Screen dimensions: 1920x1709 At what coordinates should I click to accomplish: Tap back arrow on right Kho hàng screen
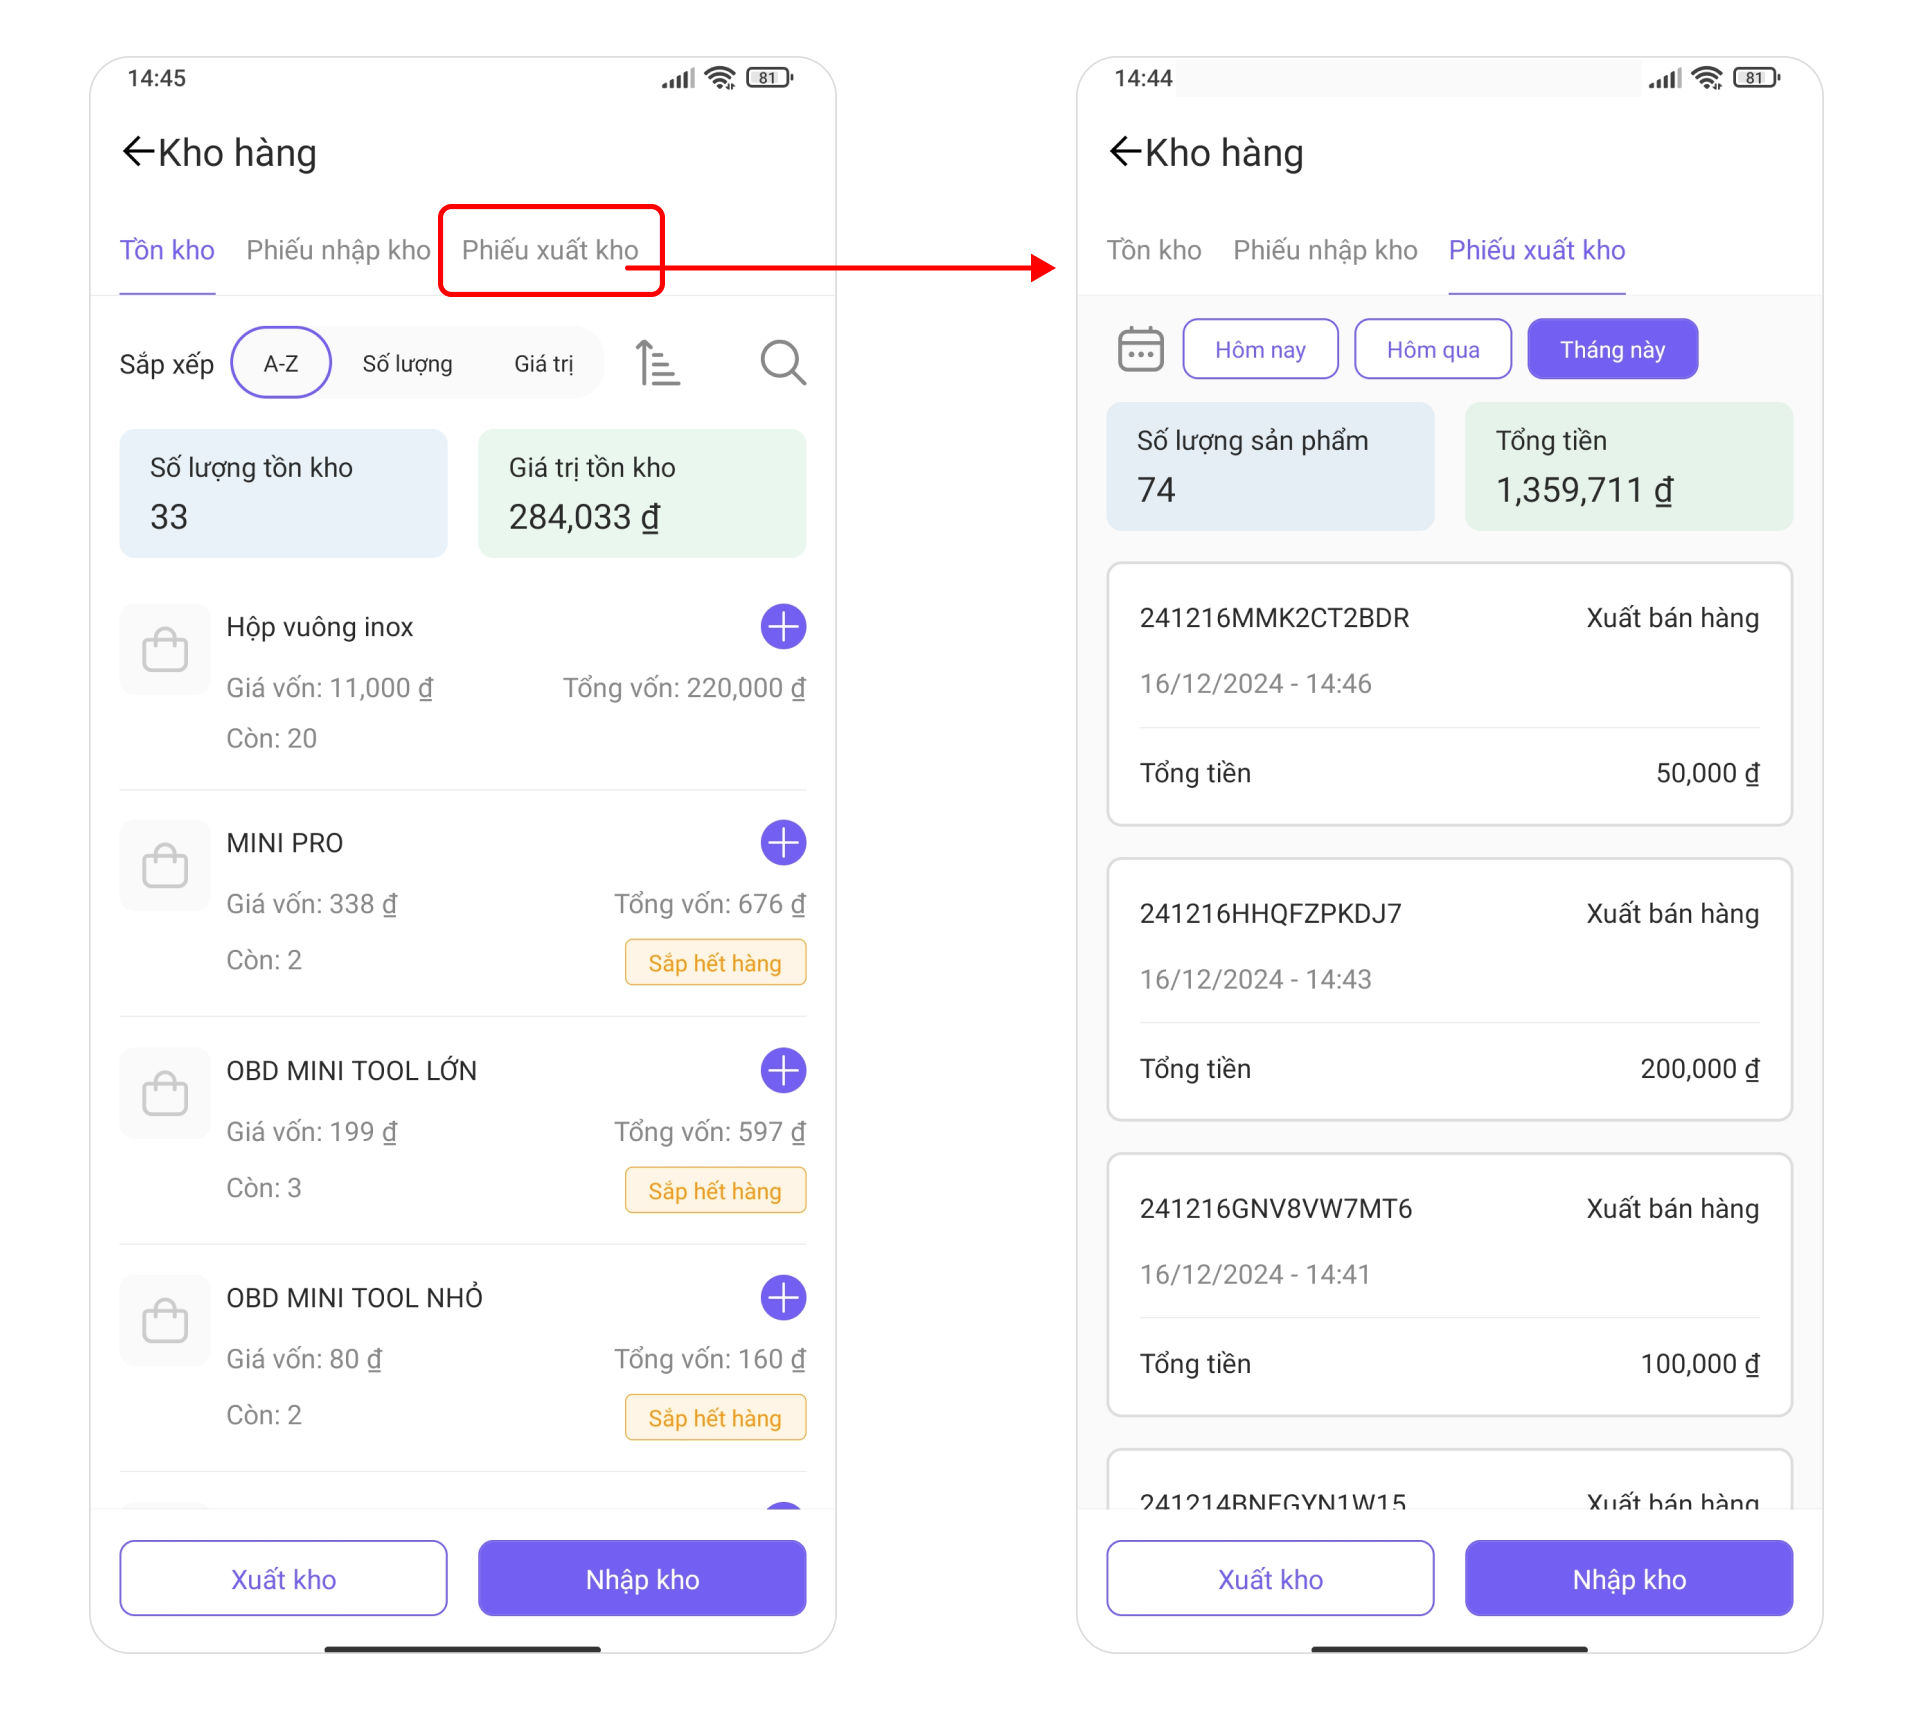point(1125,152)
